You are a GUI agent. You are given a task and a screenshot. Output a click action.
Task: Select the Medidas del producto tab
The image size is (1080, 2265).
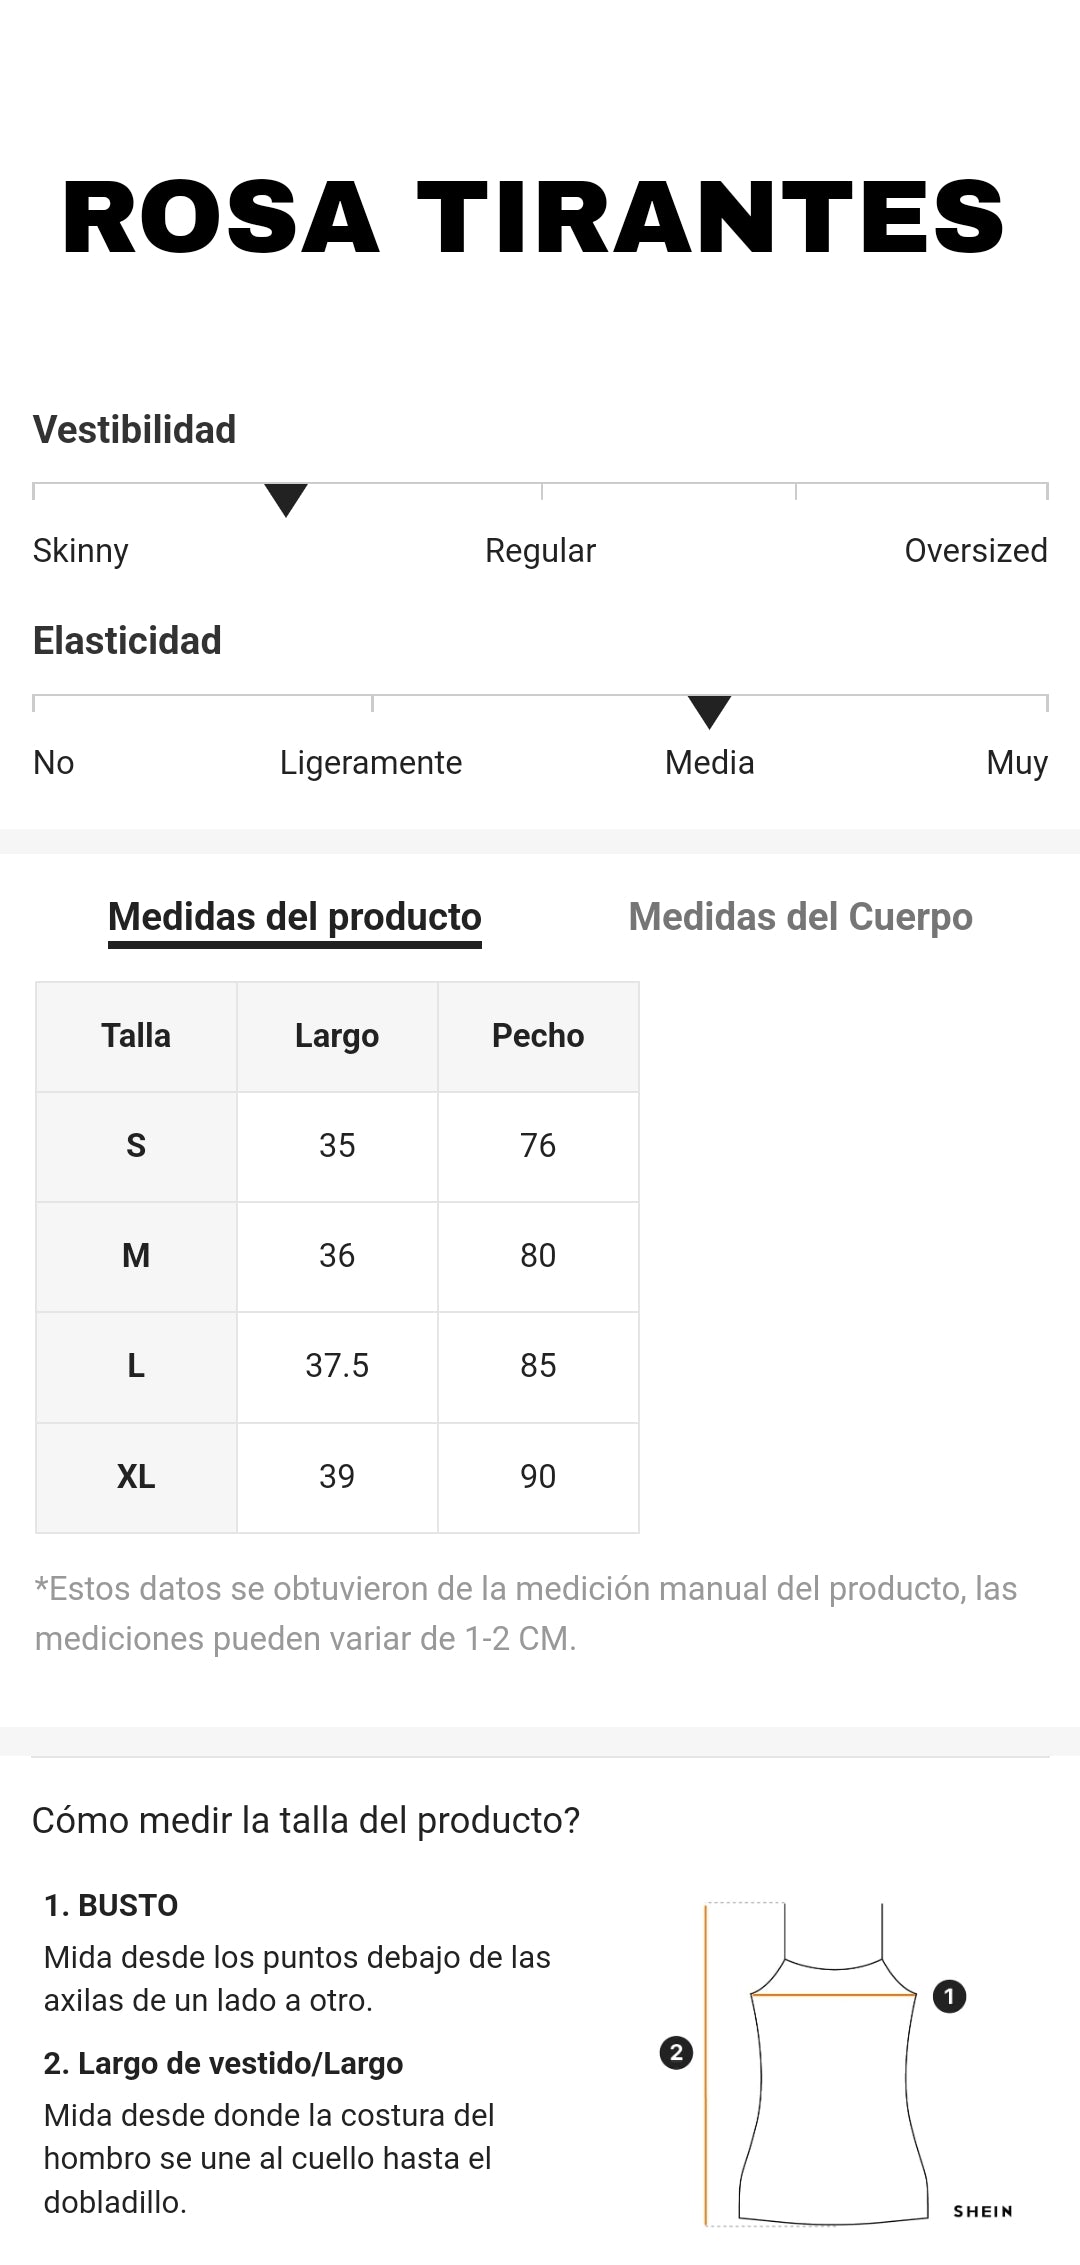(295, 917)
